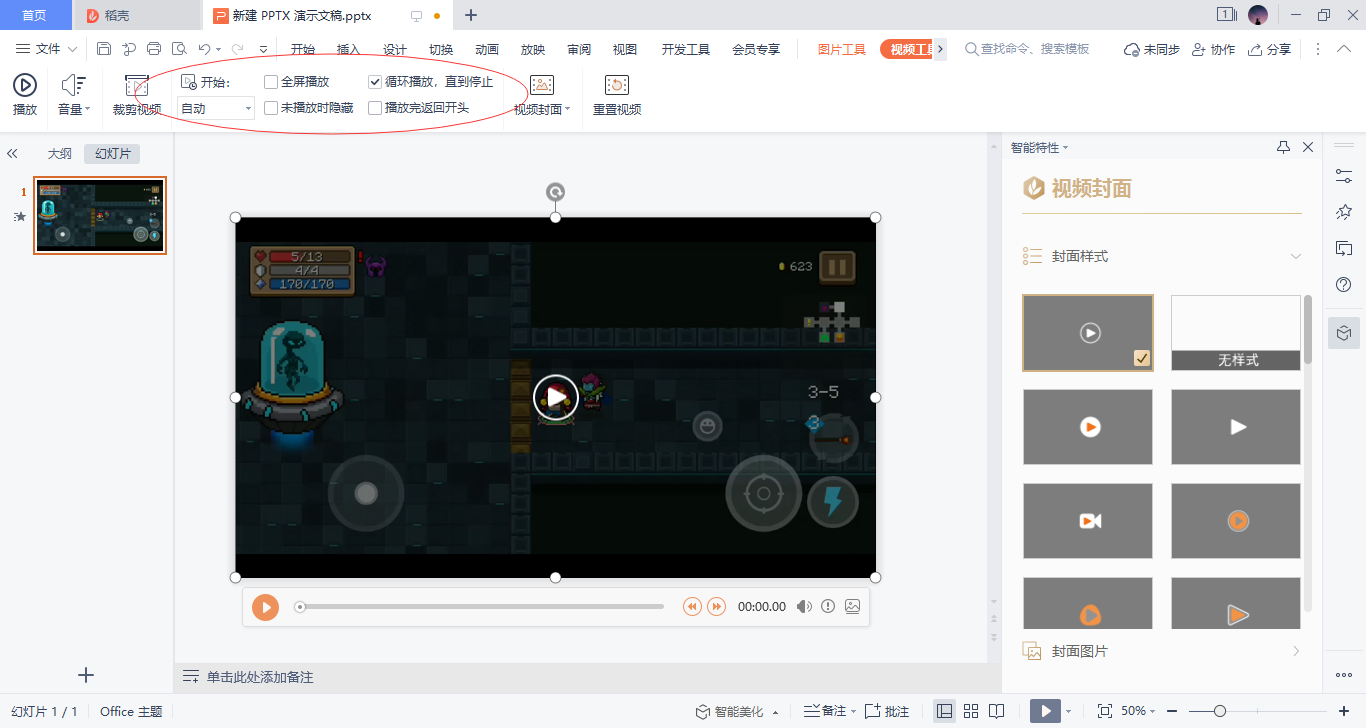
Task: Open the 音量 volume control
Action: point(74,95)
